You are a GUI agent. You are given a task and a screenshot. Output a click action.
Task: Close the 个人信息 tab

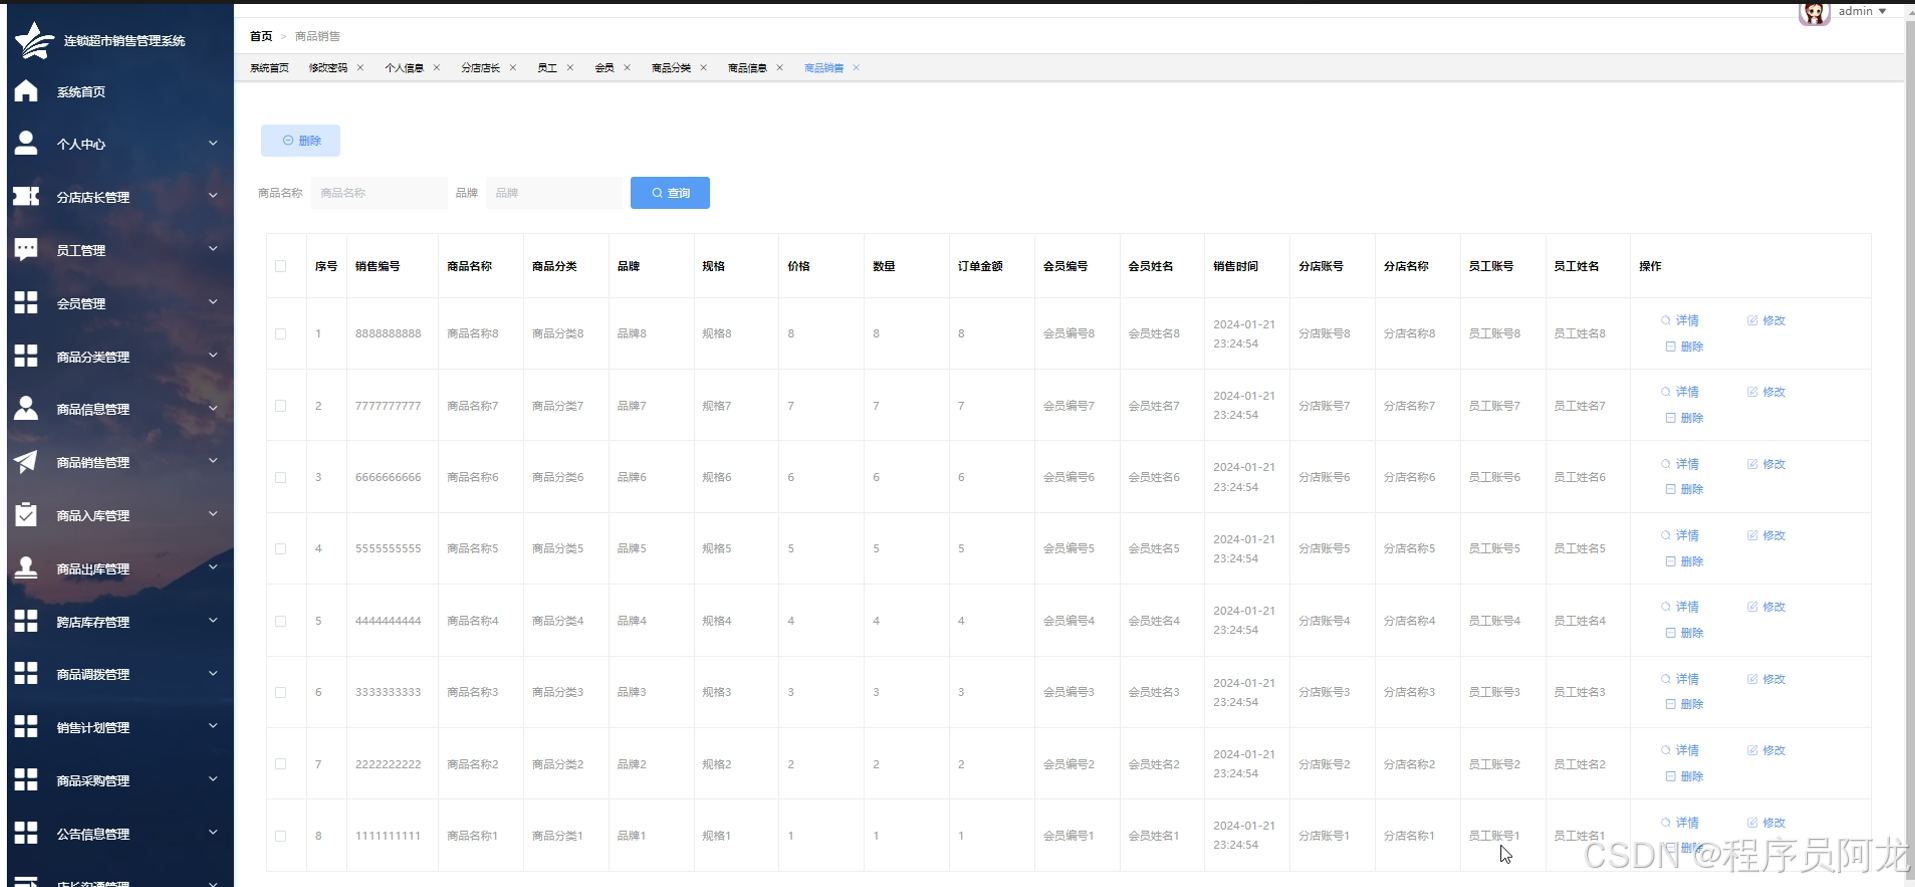(436, 68)
